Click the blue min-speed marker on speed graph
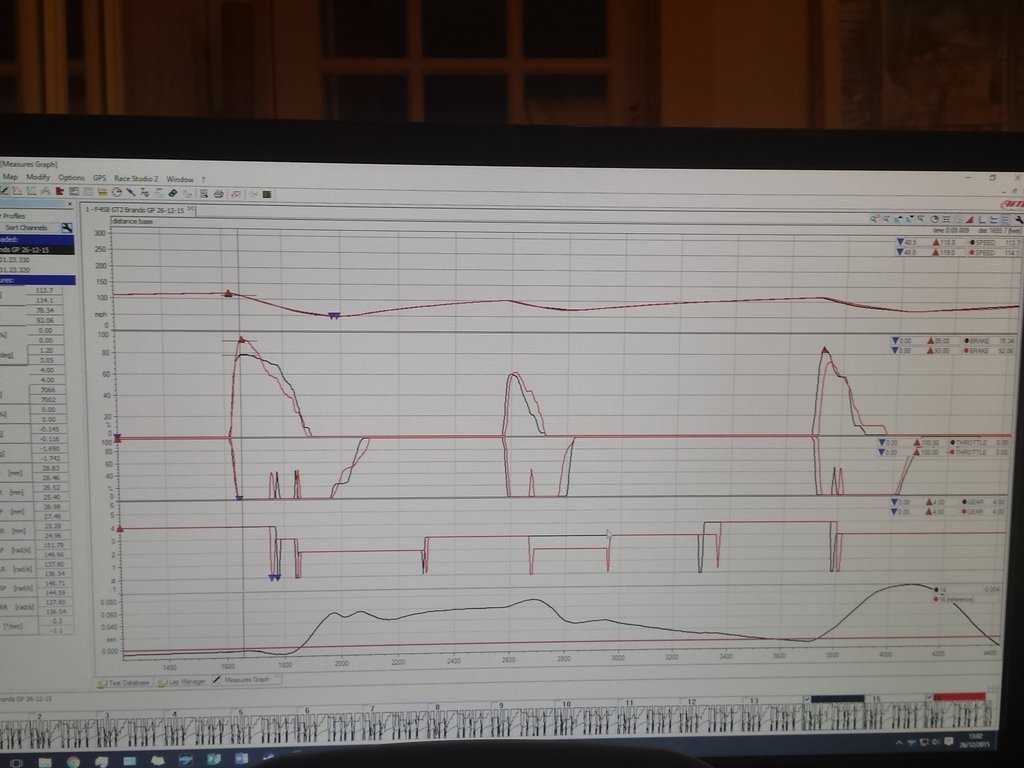 pyautogui.click(x=334, y=316)
